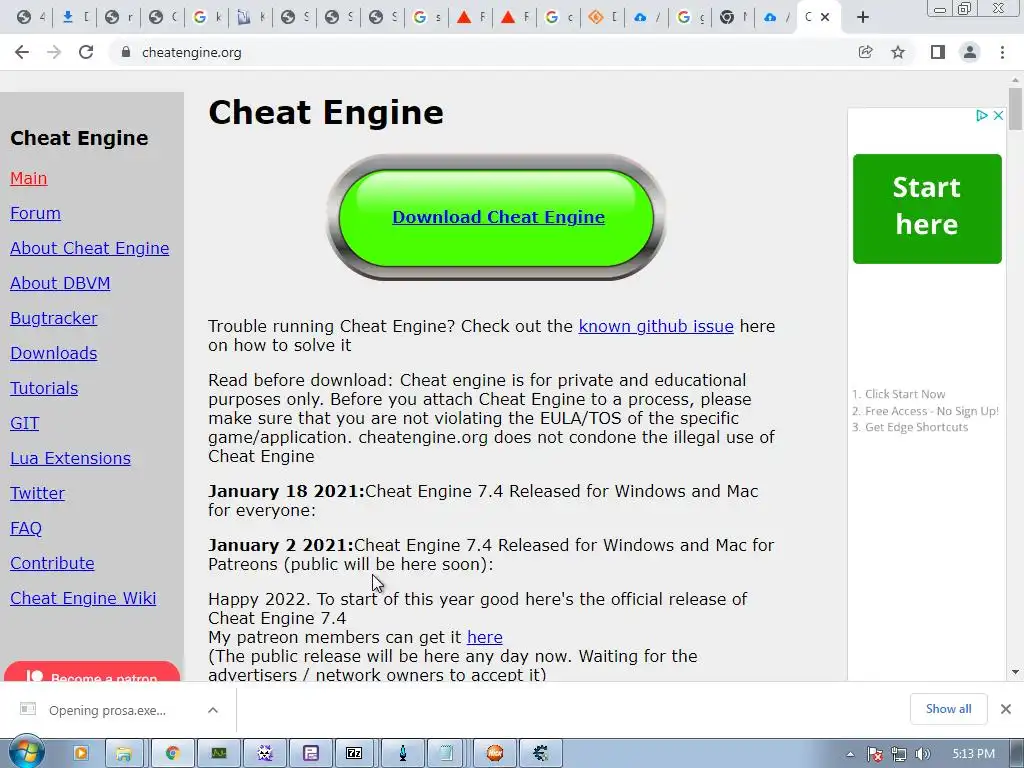Switch to Chrome in the taskbar
Screen dimensions: 1024x768
click(x=172, y=754)
